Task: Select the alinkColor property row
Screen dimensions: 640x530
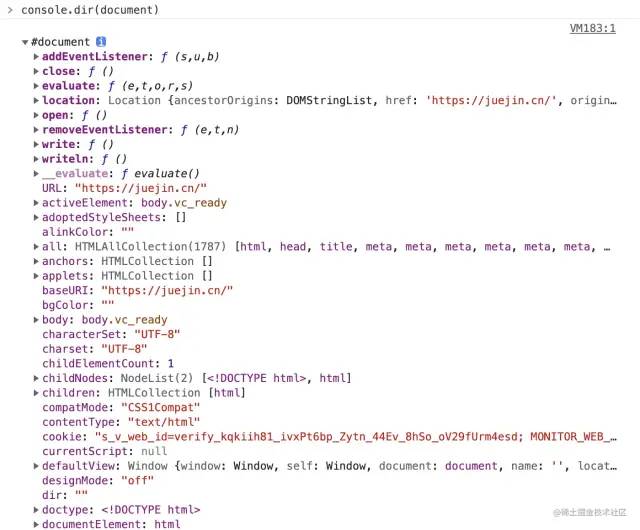Action: (x=88, y=232)
